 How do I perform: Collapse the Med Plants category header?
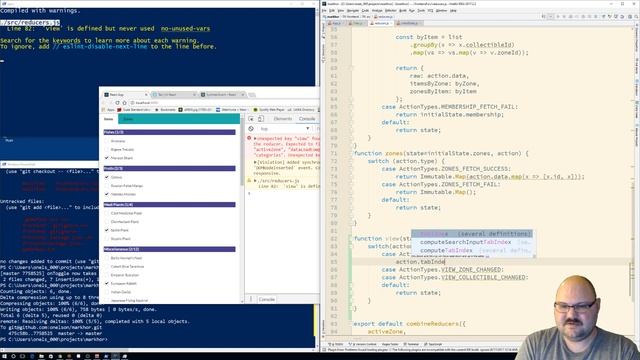tap(169, 204)
